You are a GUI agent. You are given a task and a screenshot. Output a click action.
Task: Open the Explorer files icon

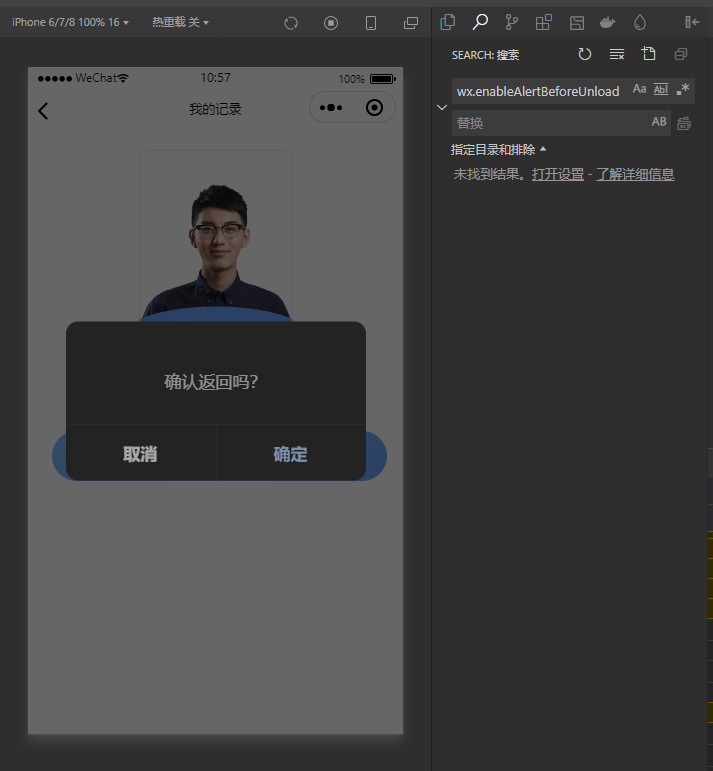coord(447,22)
